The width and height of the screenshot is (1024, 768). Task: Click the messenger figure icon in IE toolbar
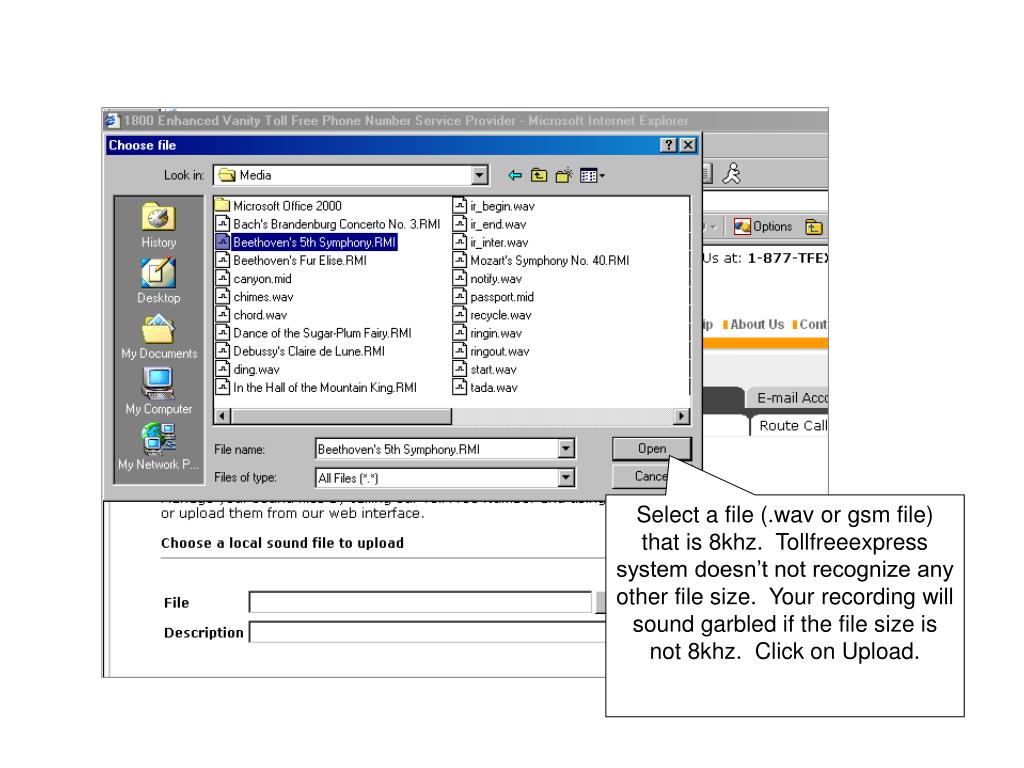[732, 174]
